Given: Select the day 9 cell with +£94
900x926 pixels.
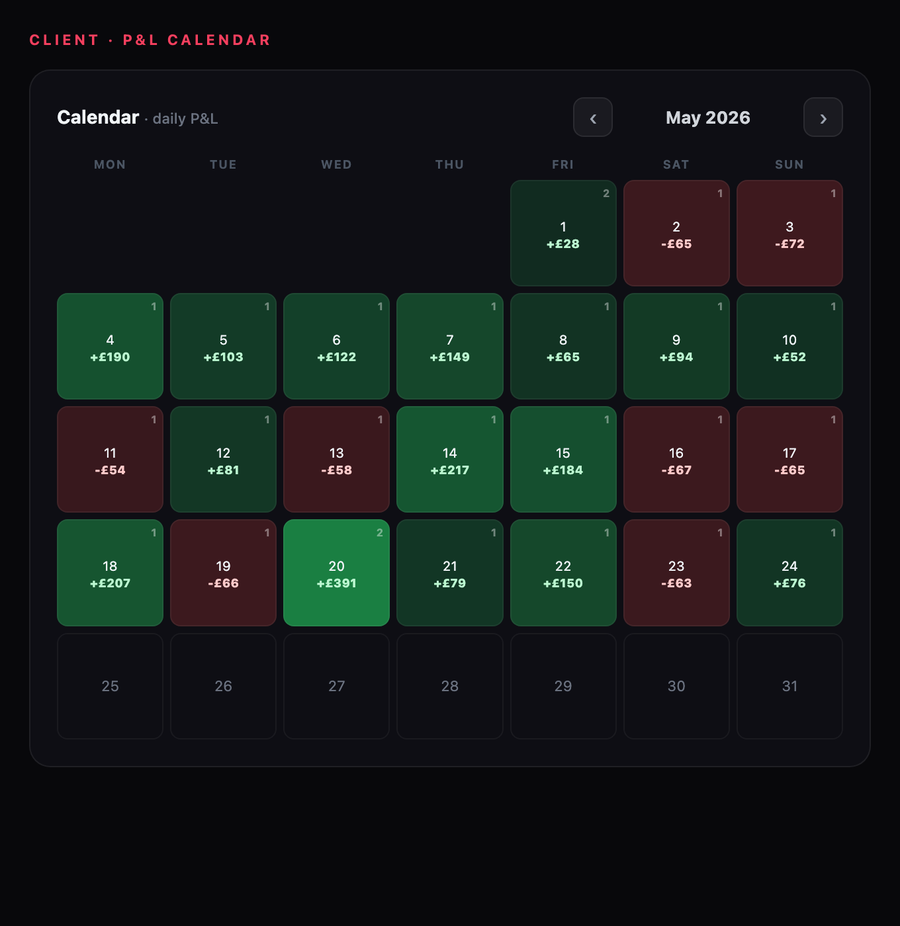Looking at the screenshot, I should pyautogui.click(x=676, y=346).
